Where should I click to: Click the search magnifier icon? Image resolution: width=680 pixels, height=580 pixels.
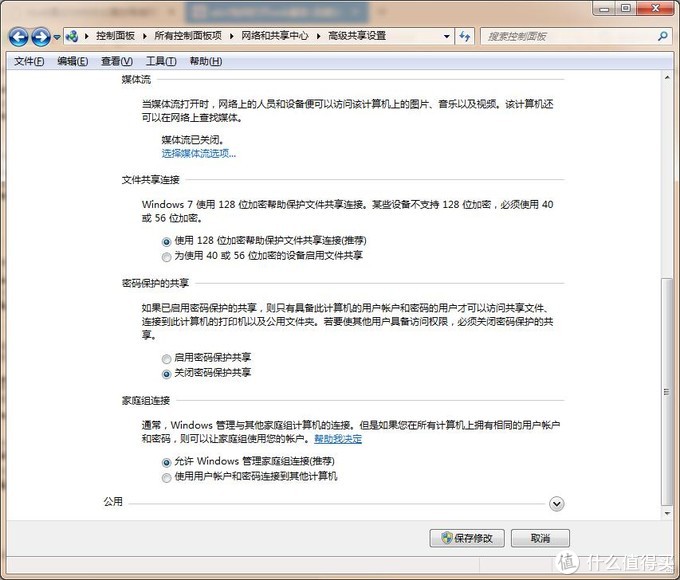[663, 36]
